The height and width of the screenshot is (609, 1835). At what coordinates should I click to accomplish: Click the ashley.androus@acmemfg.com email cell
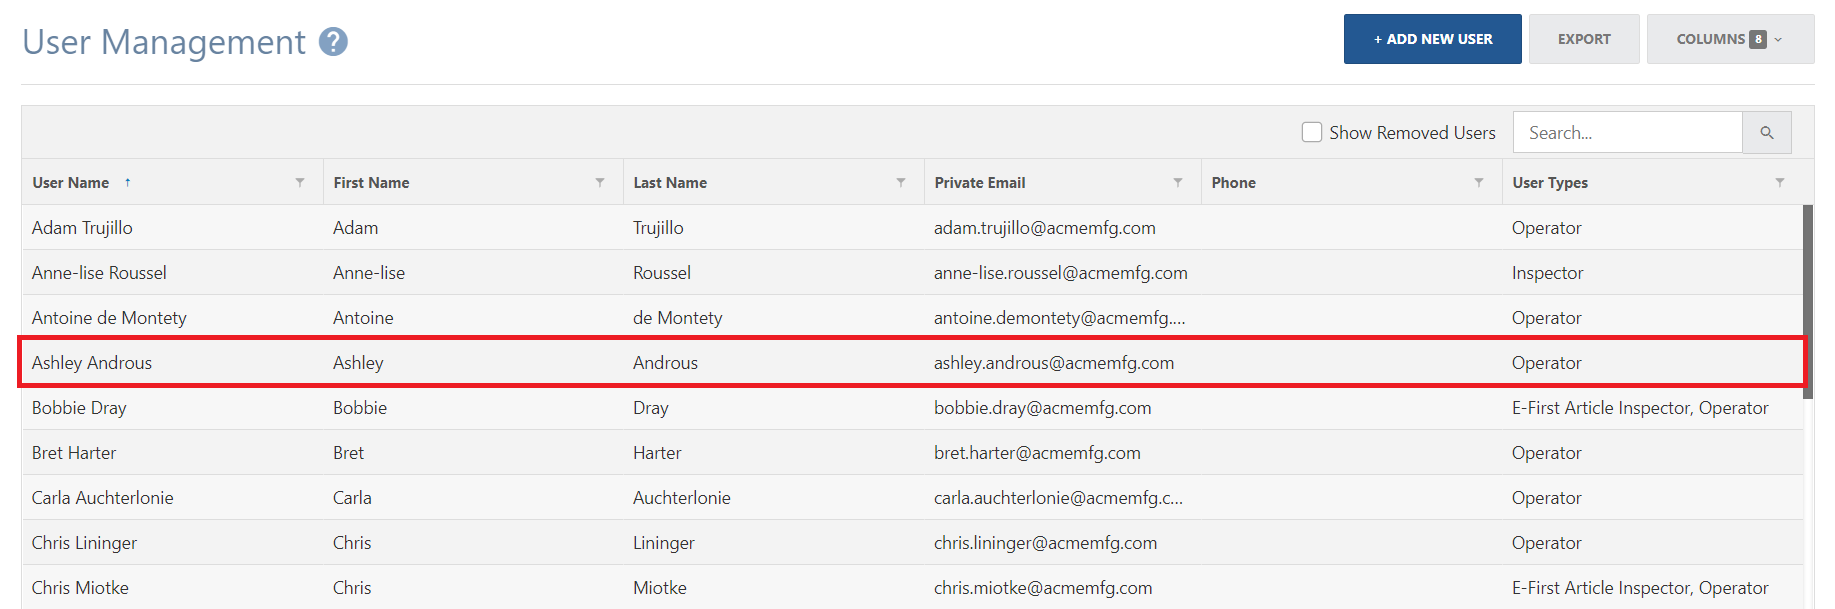click(1062, 362)
